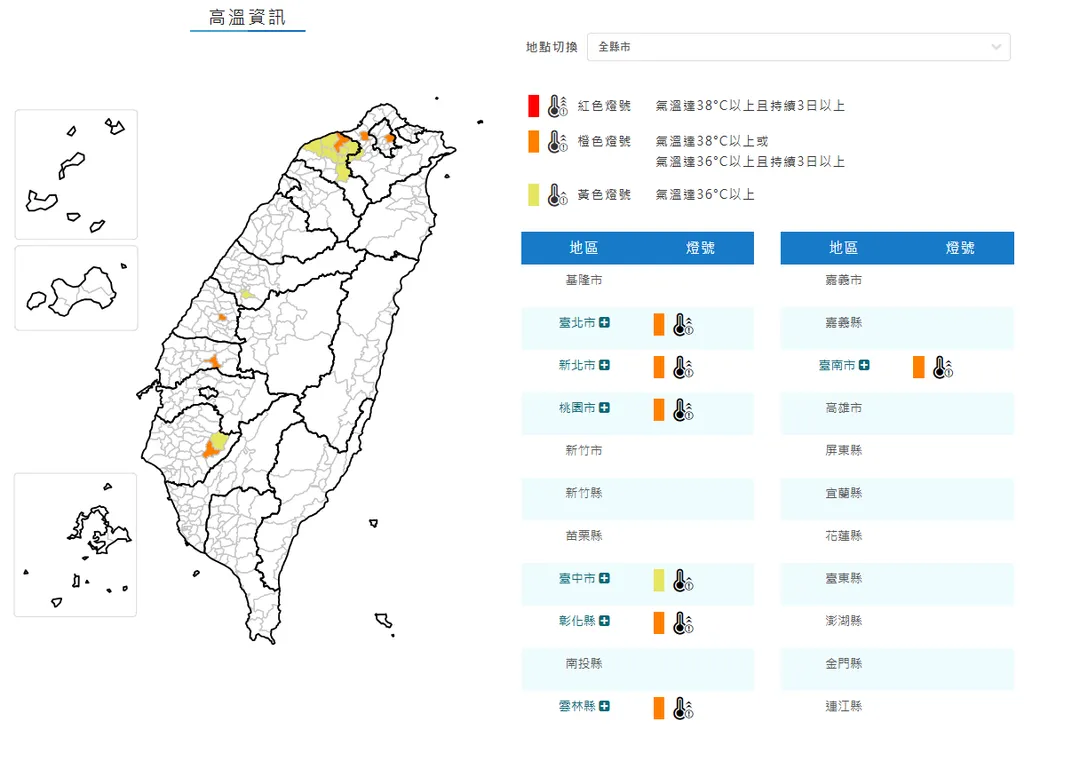Screen dimensions: 1080x760
Task: Click 新竹市 in the region table
Action: click(x=583, y=451)
